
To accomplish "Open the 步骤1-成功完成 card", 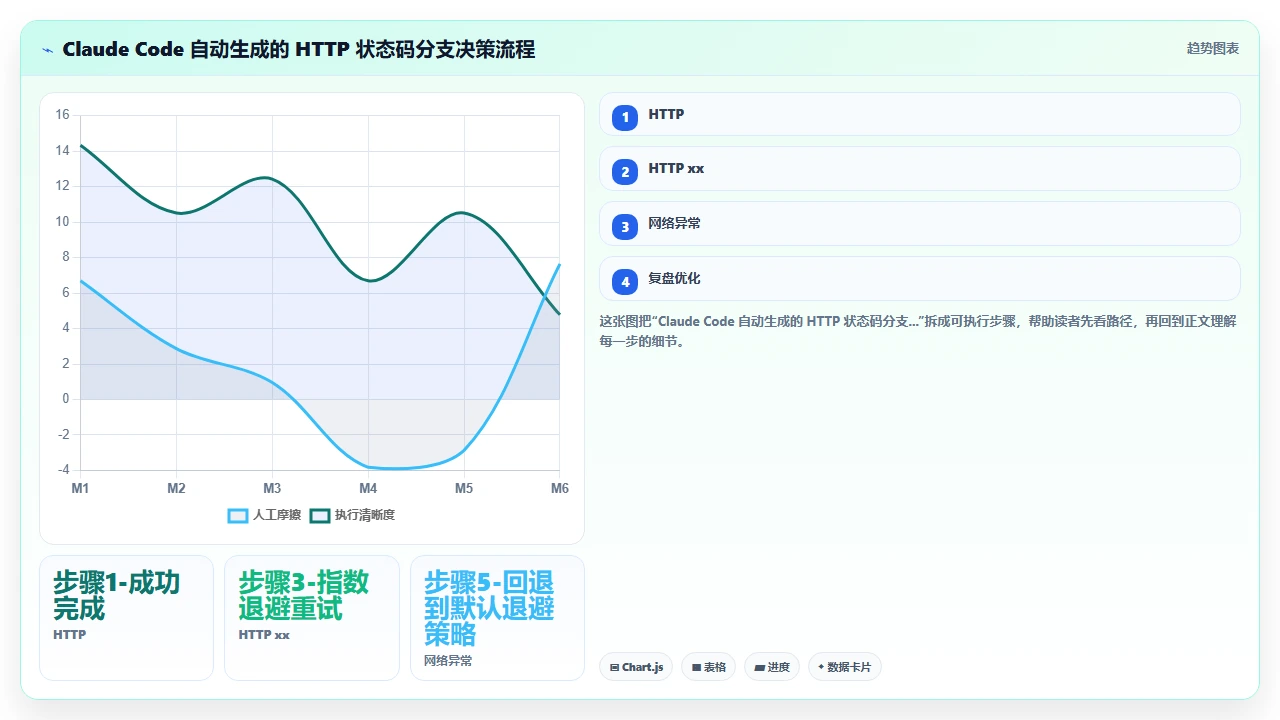I will [x=126, y=618].
